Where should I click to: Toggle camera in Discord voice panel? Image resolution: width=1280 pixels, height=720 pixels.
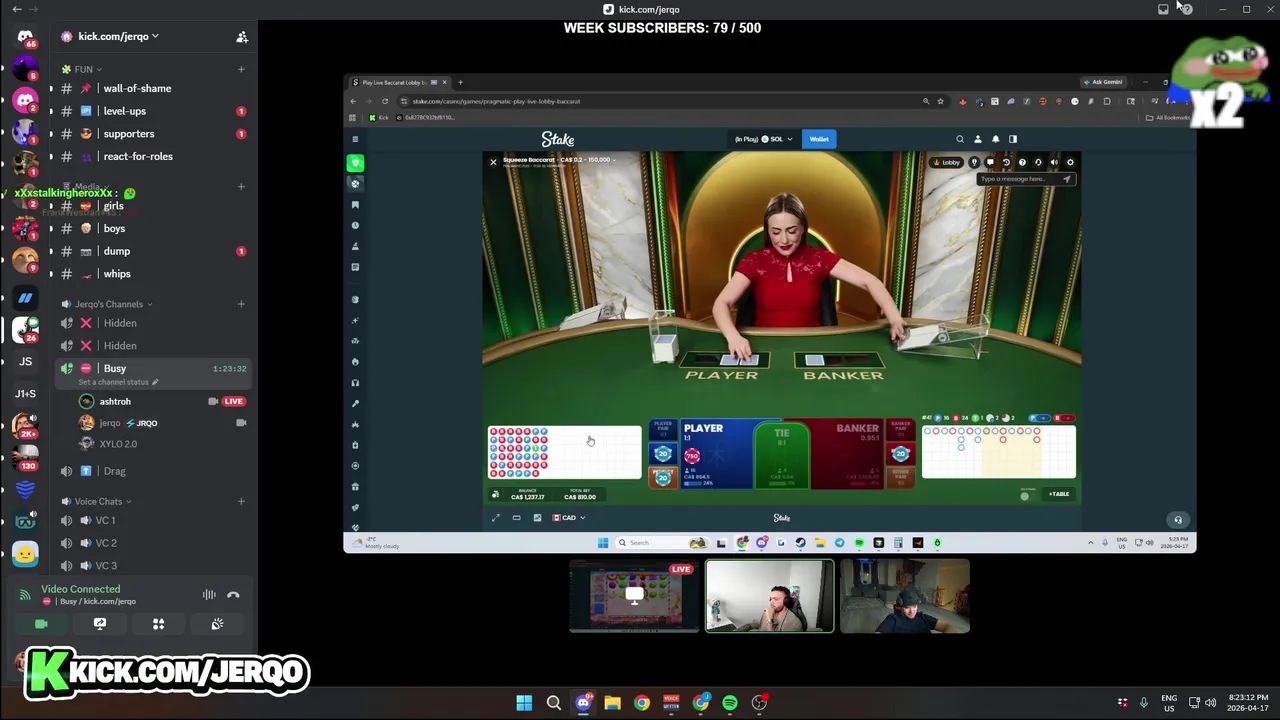[x=41, y=624]
